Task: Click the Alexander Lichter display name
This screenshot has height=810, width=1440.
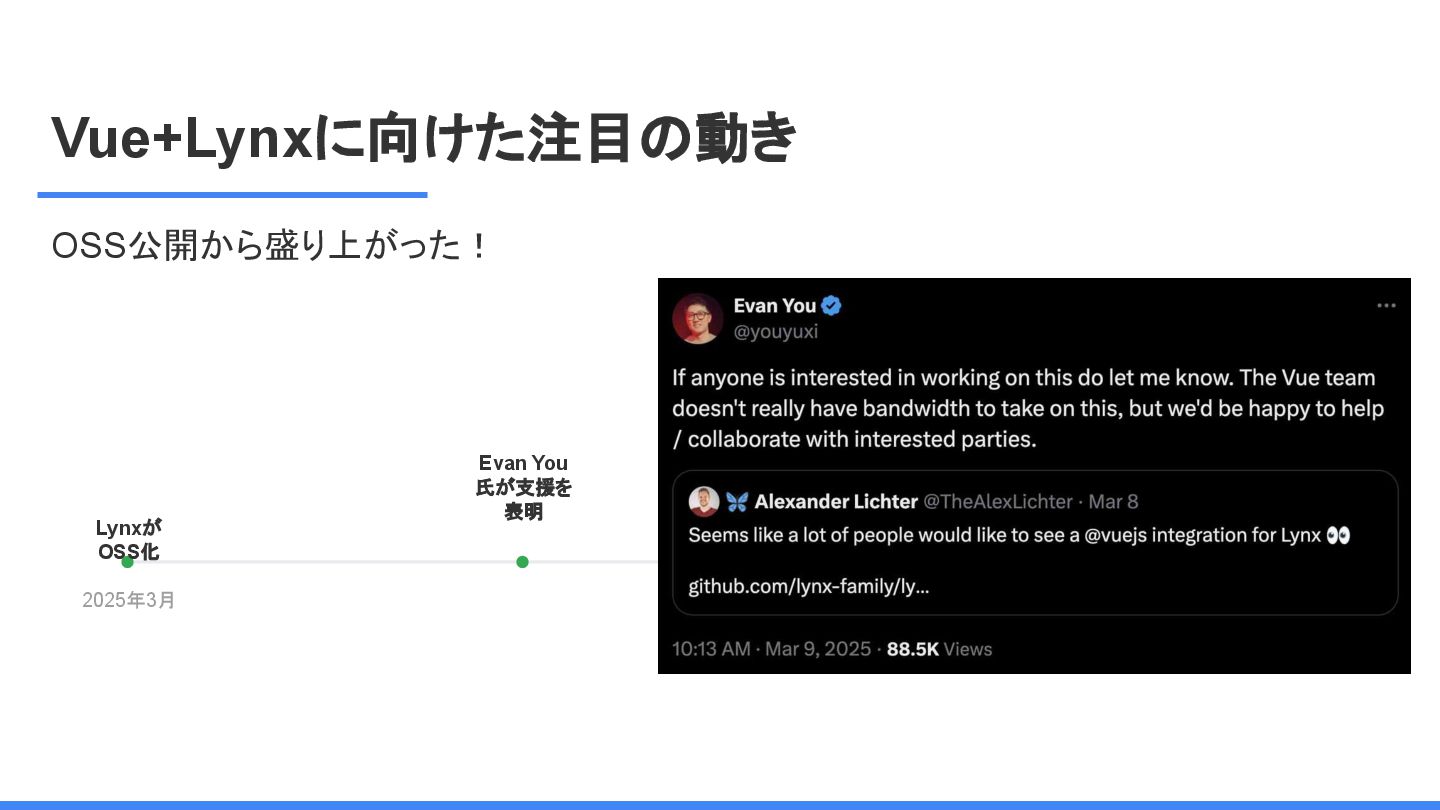Action: pos(836,501)
